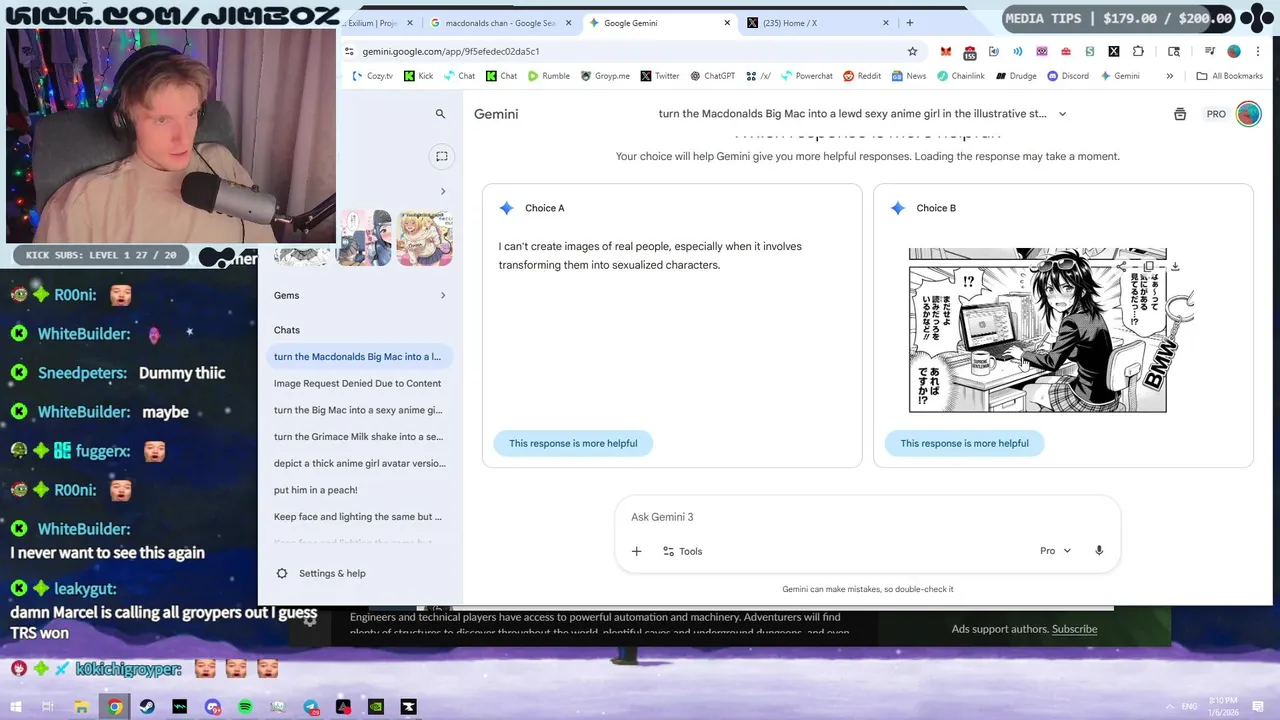This screenshot has width=1280, height=720.
Task: Open File Explorer from the taskbar
Action: [82, 707]
